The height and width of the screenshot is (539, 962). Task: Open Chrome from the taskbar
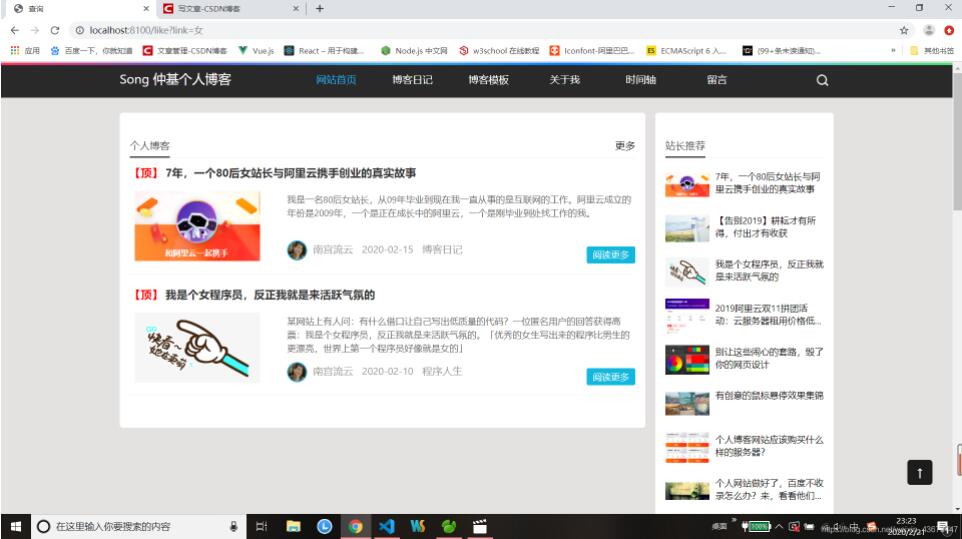coord(355,526)
